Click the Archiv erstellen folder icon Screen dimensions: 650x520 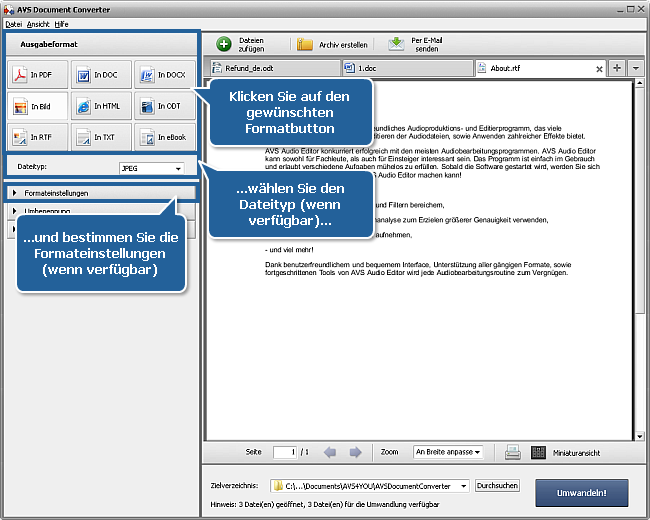(x=305, y=44)
